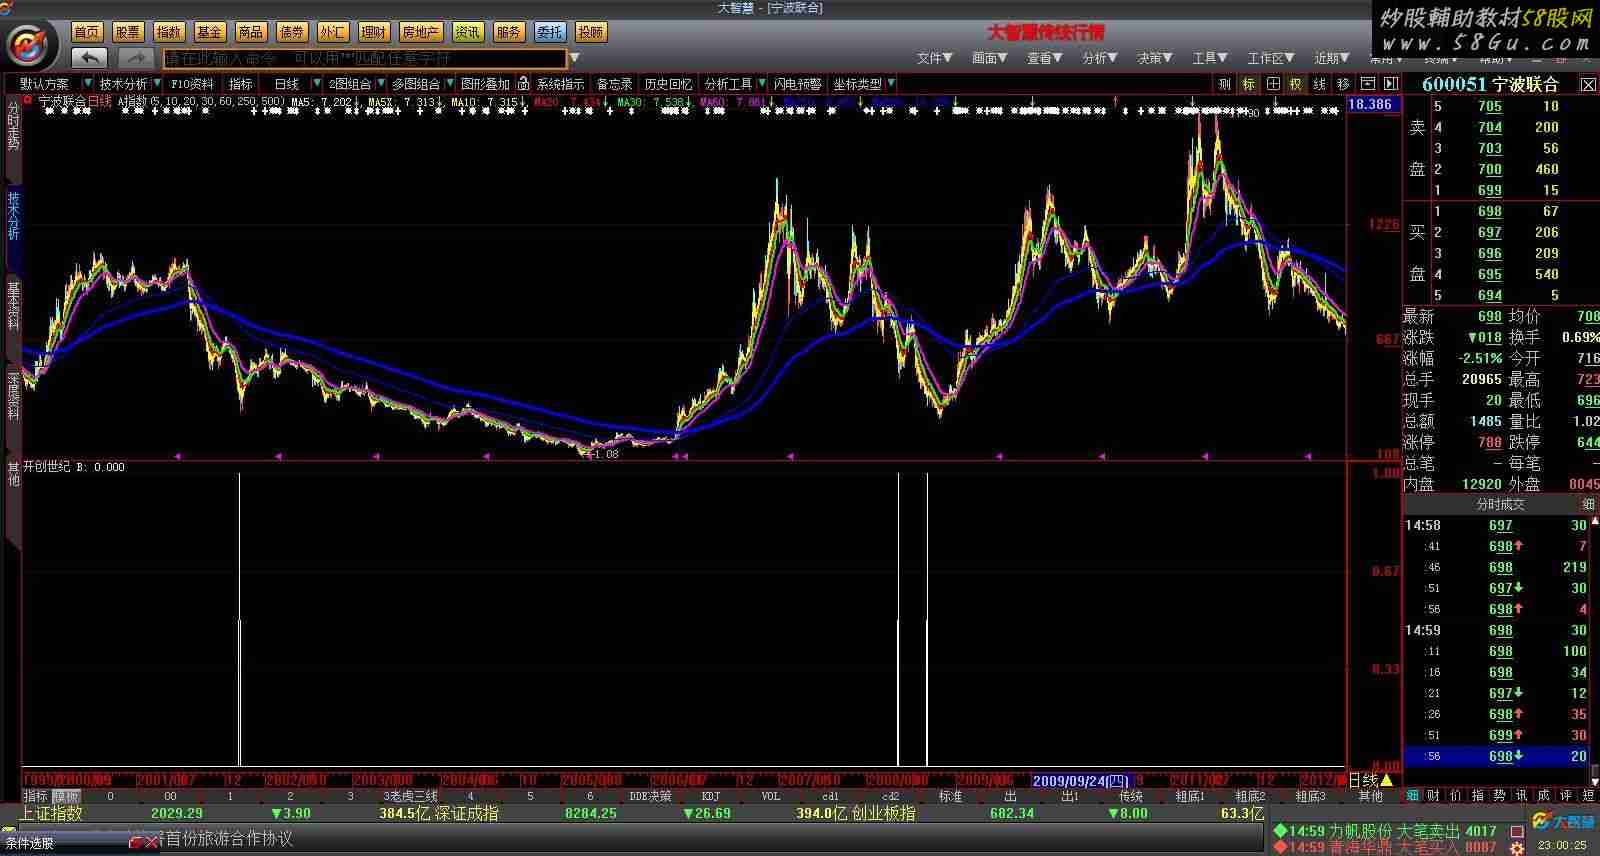Click the 上证指数 status bar entry
Viewport: 1600px width, 856px height.
(x=51, y=814)
